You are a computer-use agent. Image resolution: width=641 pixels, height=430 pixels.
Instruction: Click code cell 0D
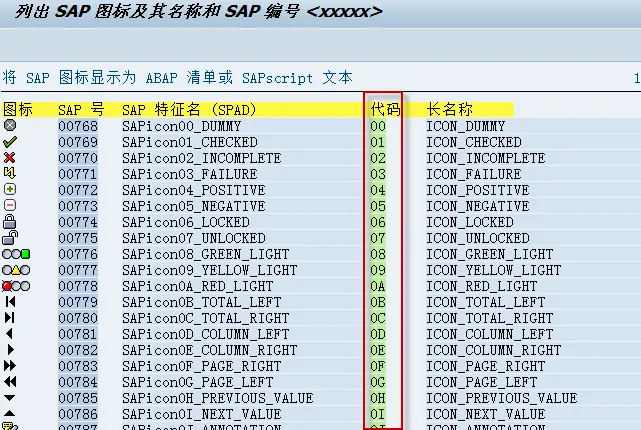[378, 334]
